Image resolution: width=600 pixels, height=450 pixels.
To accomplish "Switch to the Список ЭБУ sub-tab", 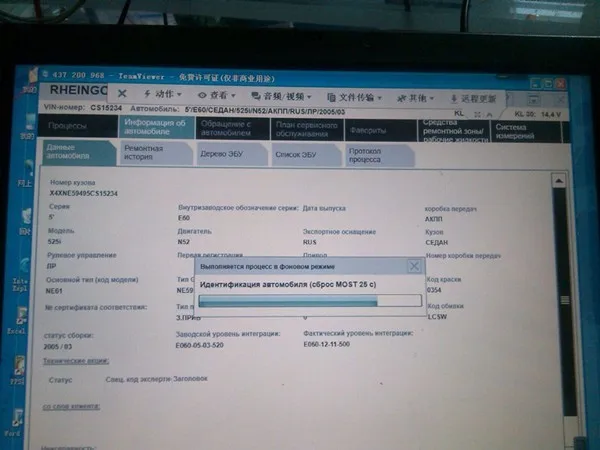I will 306,155.
